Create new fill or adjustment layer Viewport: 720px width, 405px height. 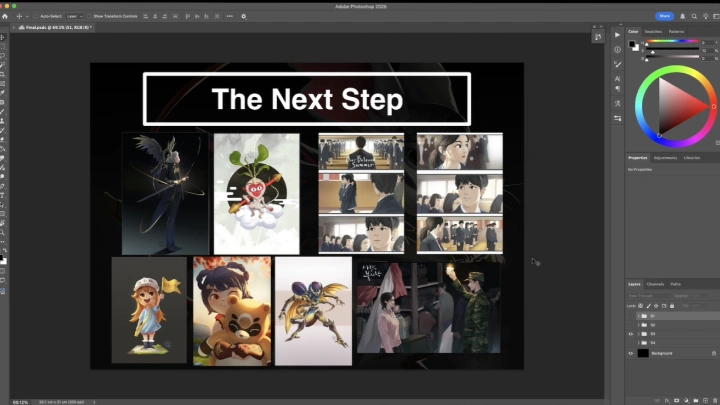tap(686, 400)
